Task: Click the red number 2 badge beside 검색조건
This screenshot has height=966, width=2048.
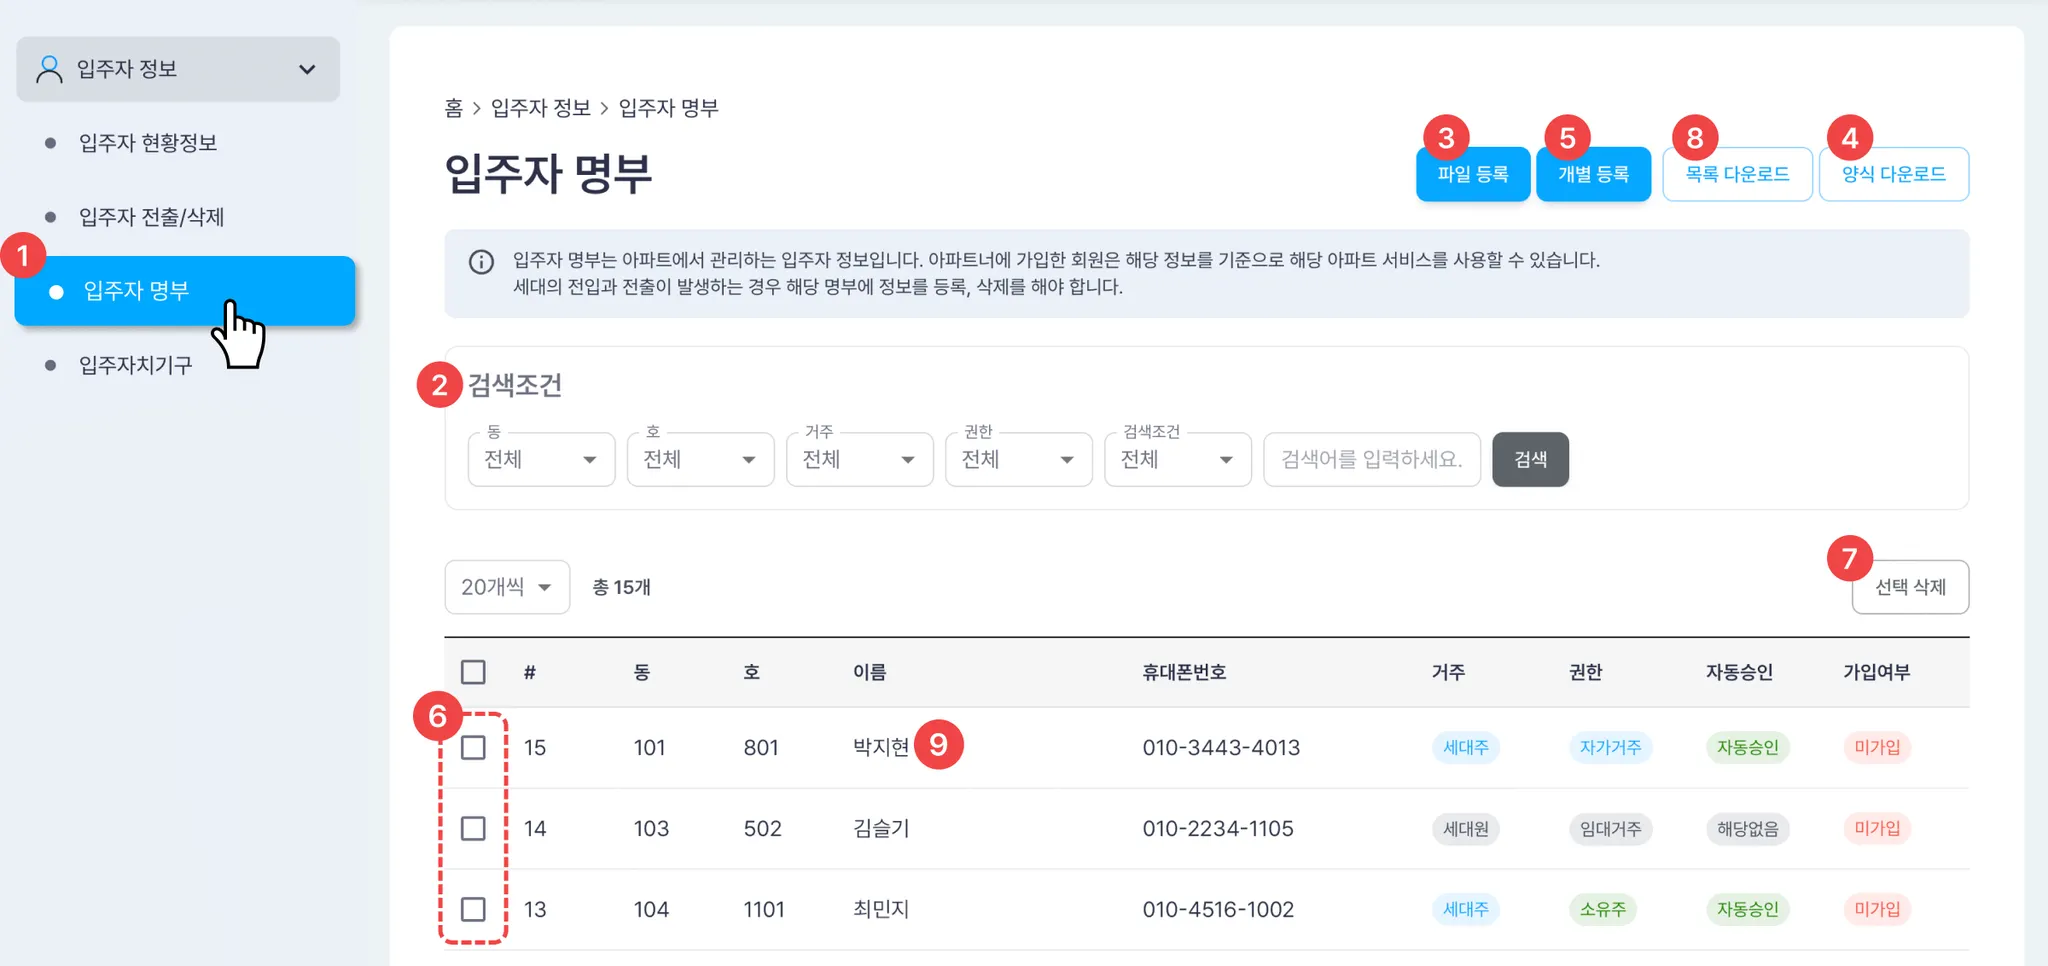Action: tap(439, 386)
